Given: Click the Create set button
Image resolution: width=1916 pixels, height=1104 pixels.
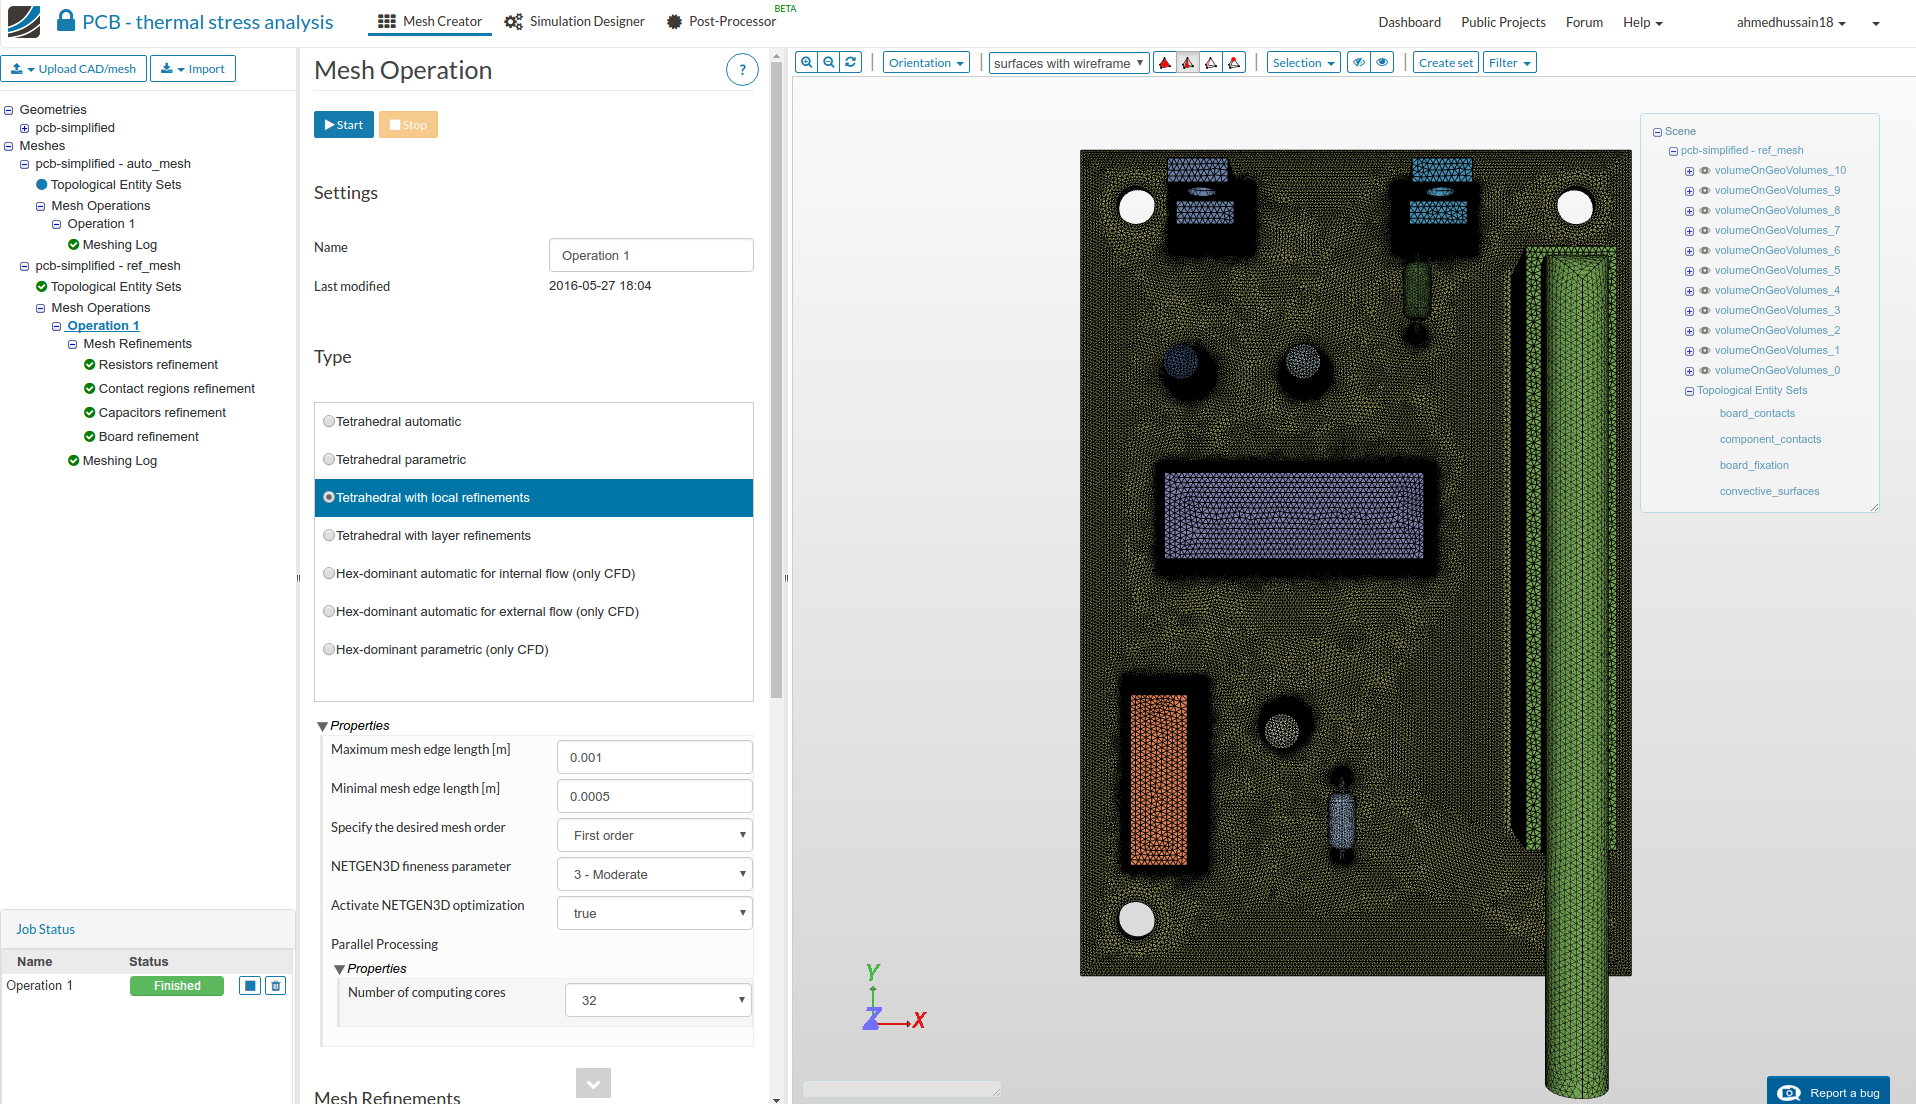Looking at the screenshot, I should (1446, 63).
